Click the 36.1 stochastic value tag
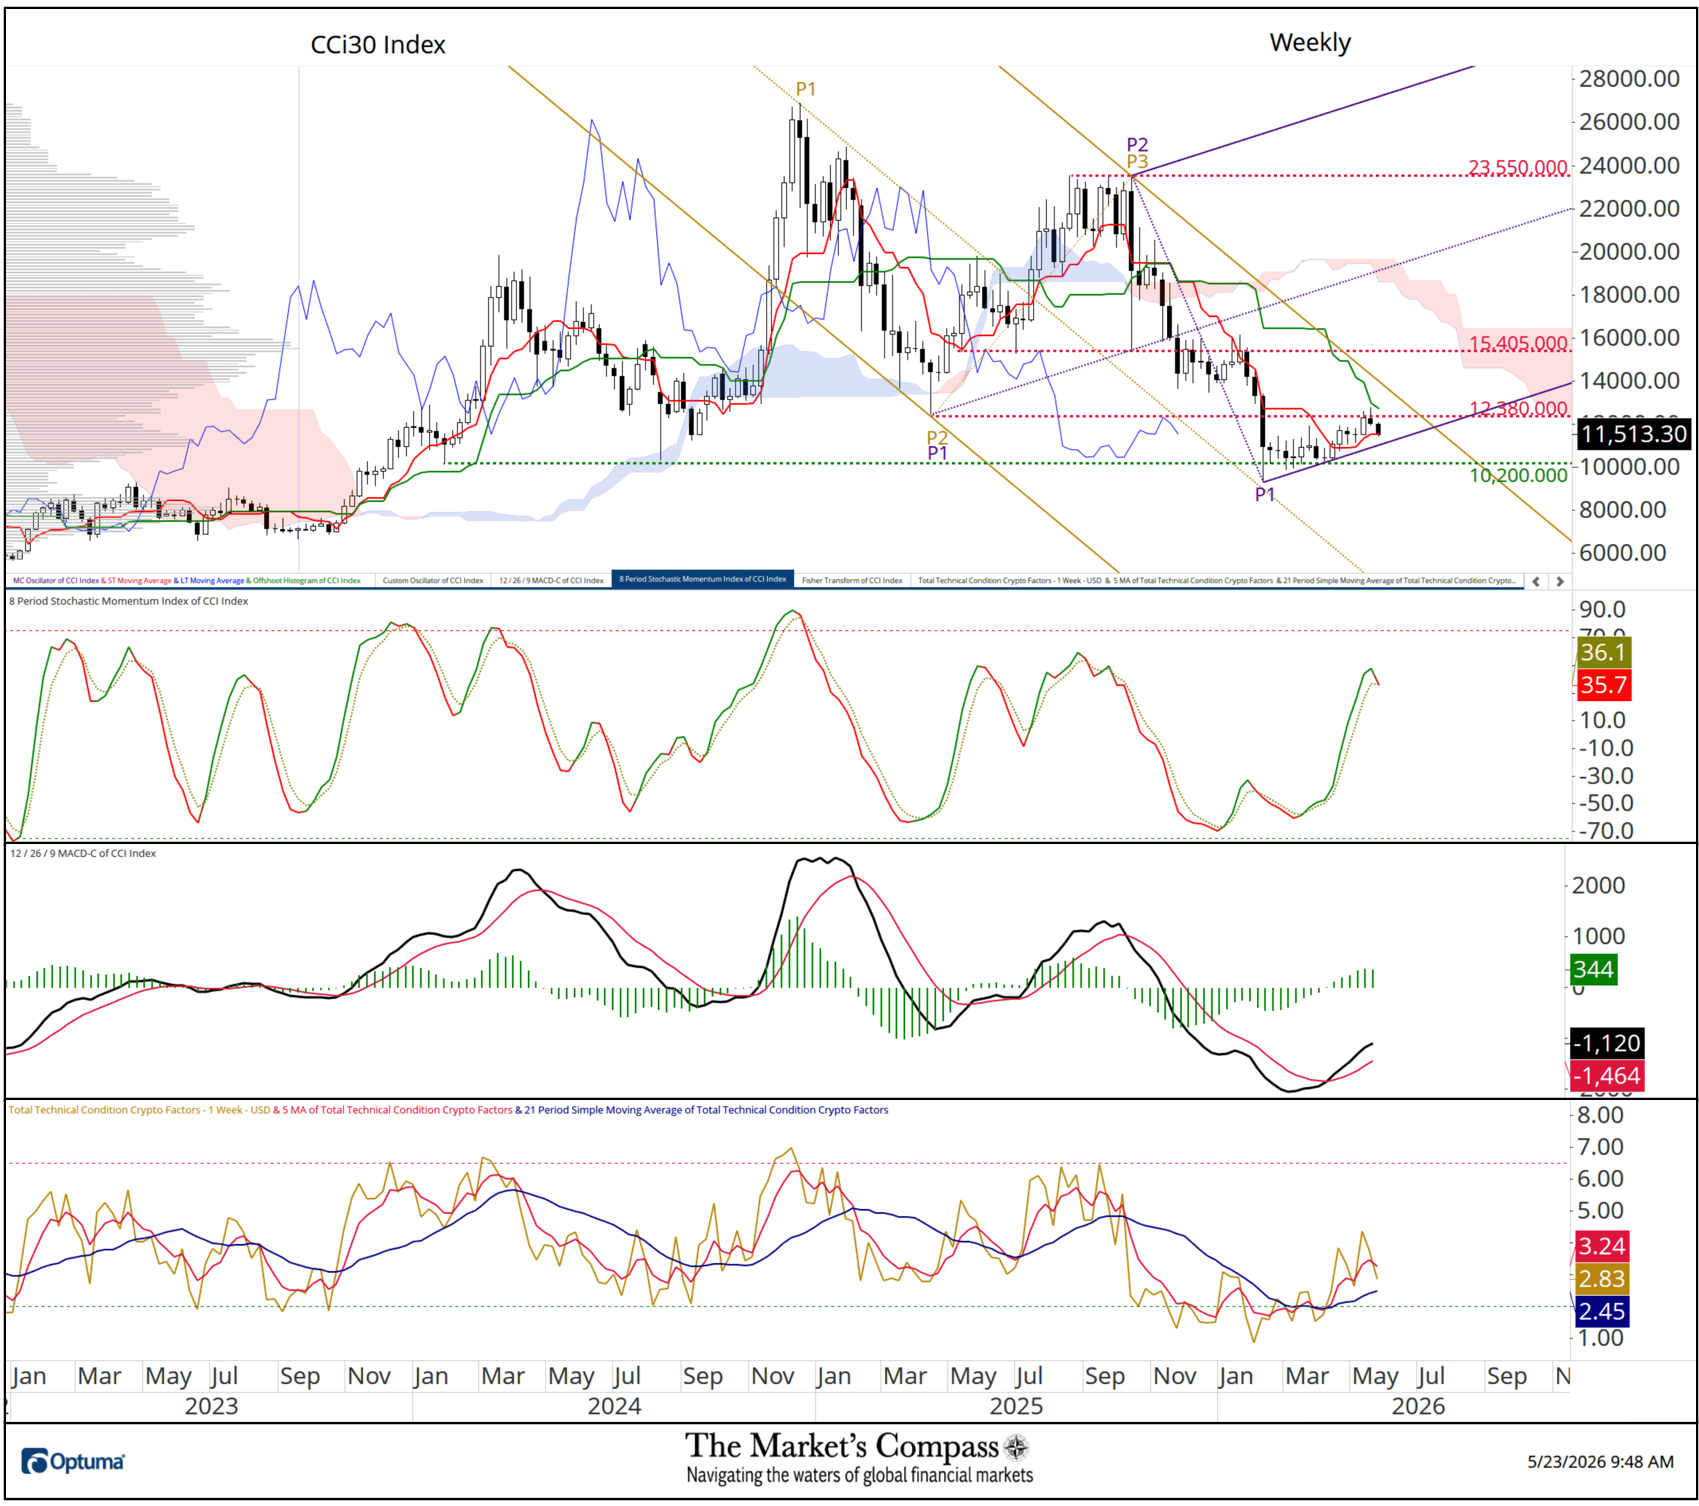Screen dimensions: 1699x1506 point(1602,652)
